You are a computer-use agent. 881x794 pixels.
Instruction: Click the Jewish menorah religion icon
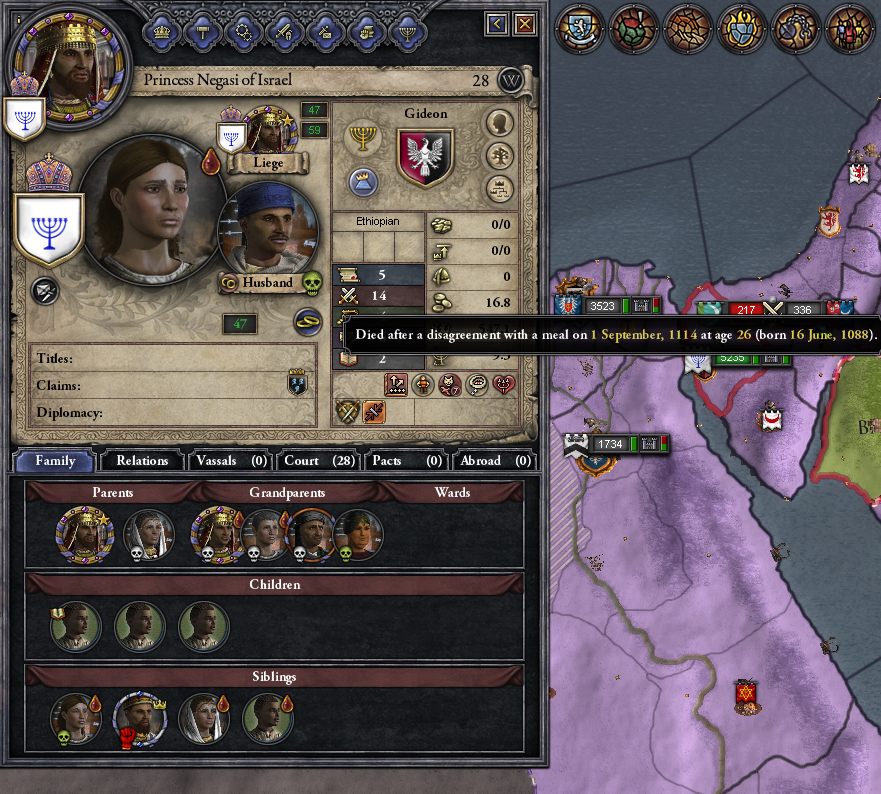point(363,138)
